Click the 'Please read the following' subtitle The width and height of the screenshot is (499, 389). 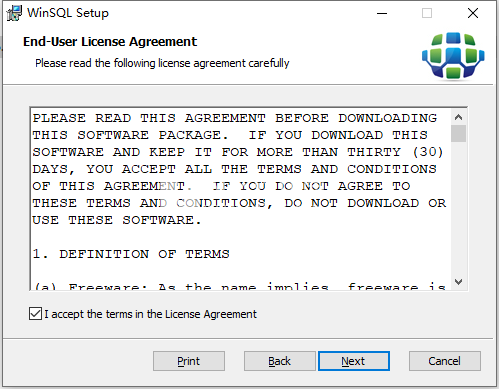tap(162, 63)
